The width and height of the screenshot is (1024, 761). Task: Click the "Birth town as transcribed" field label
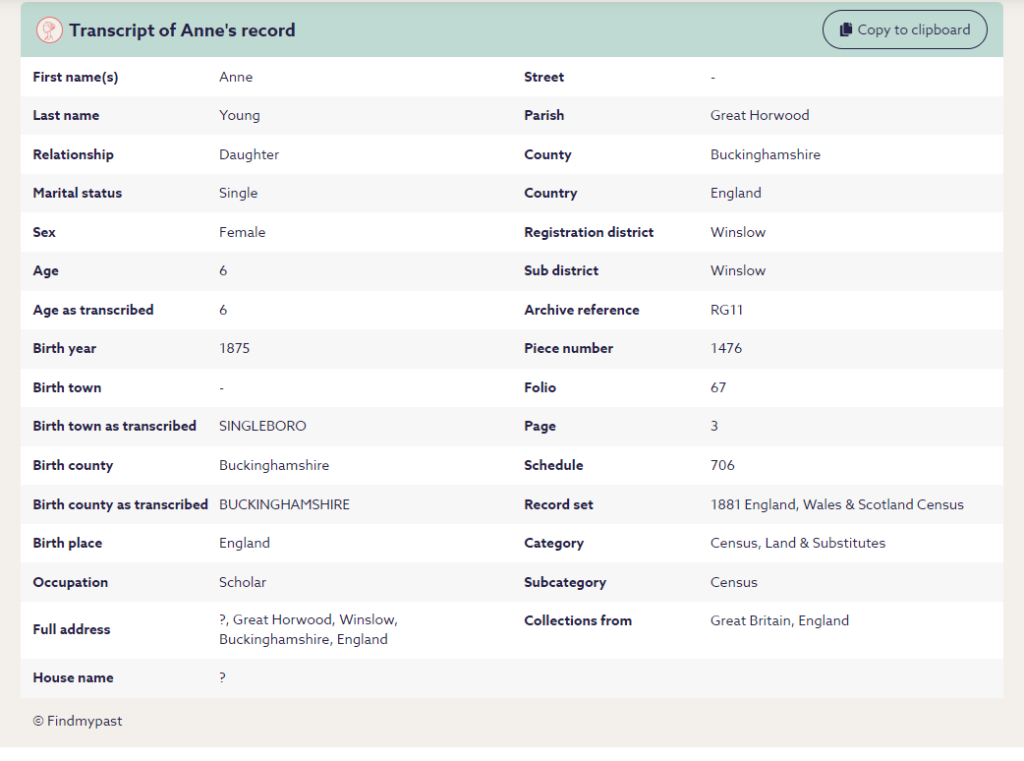[x=115, y=426]
